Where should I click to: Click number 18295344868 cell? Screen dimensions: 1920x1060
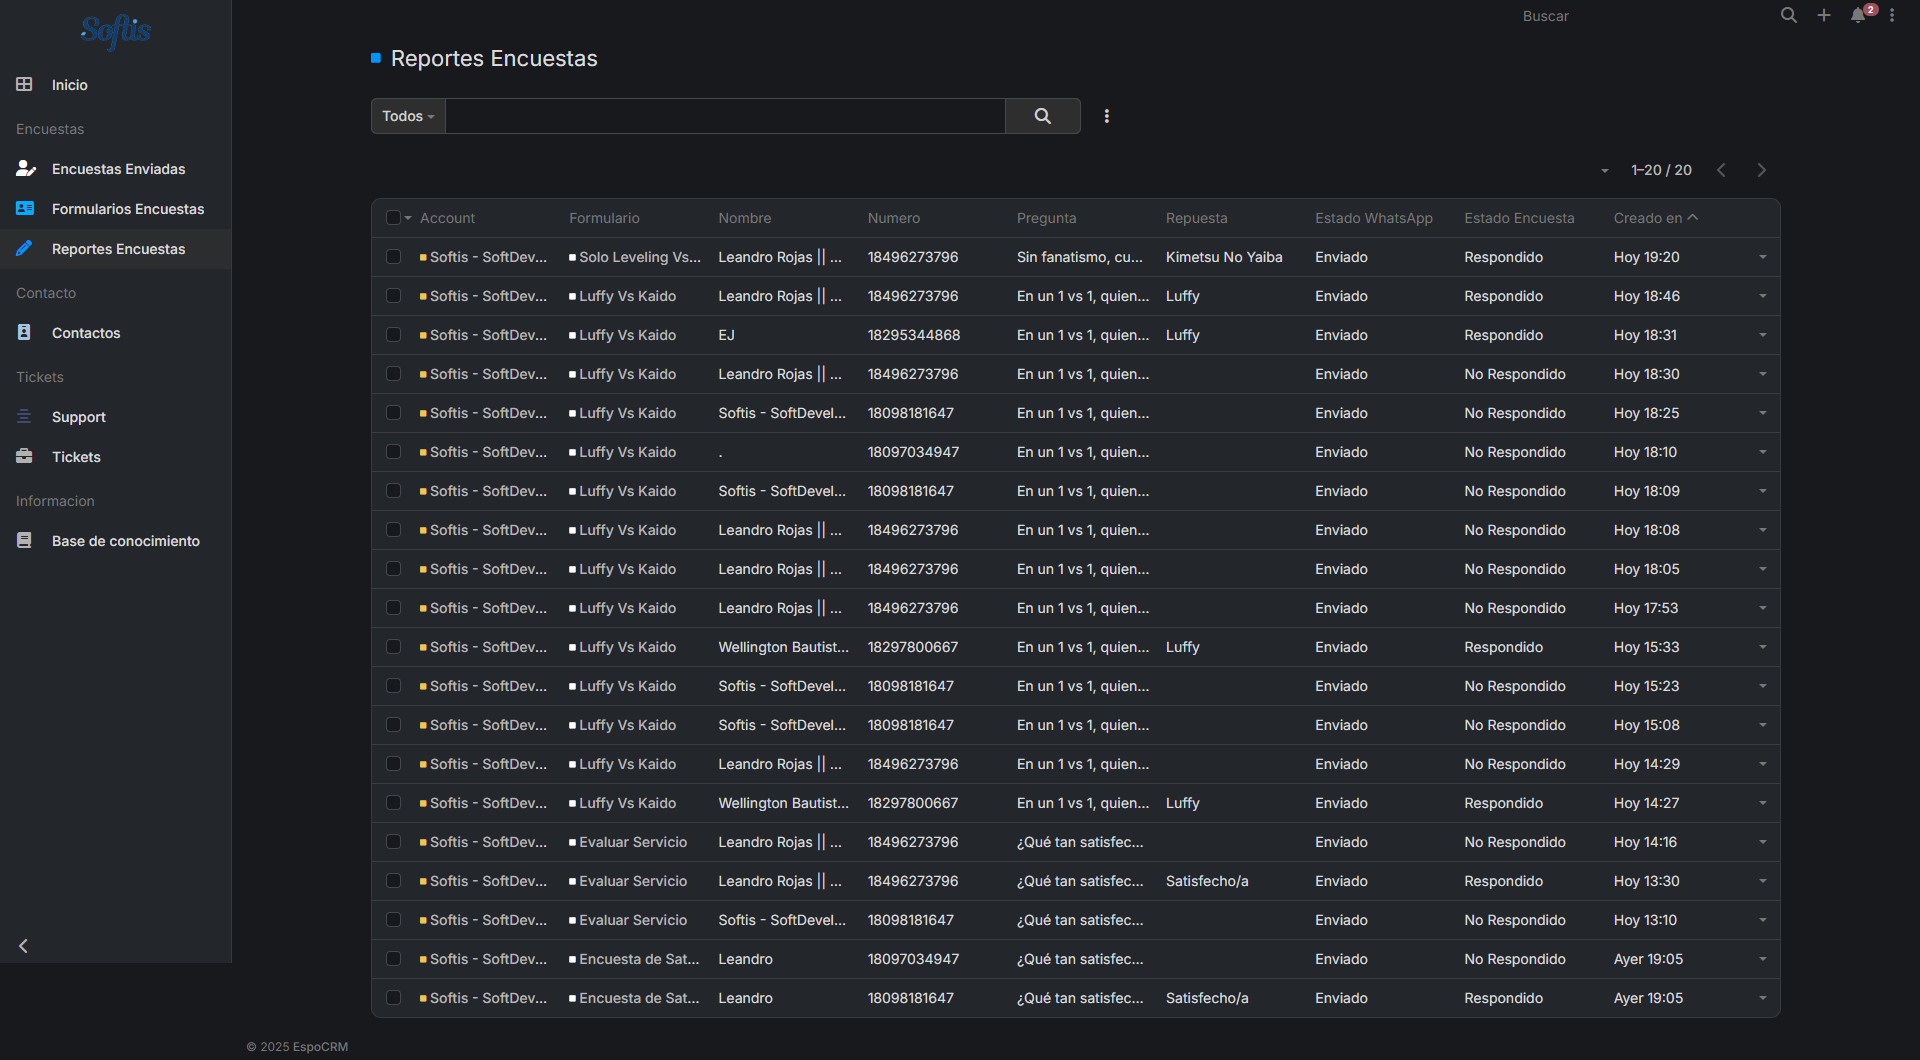tap(914, 335)
